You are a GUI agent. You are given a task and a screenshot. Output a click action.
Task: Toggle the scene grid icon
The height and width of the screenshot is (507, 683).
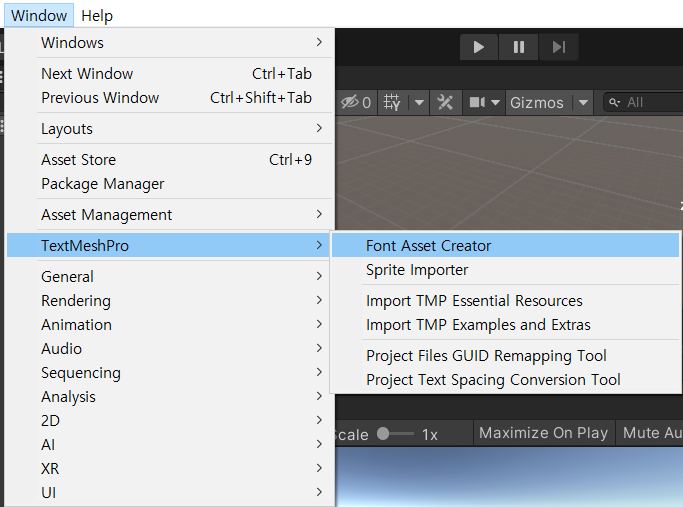click(x=391, y=103)
